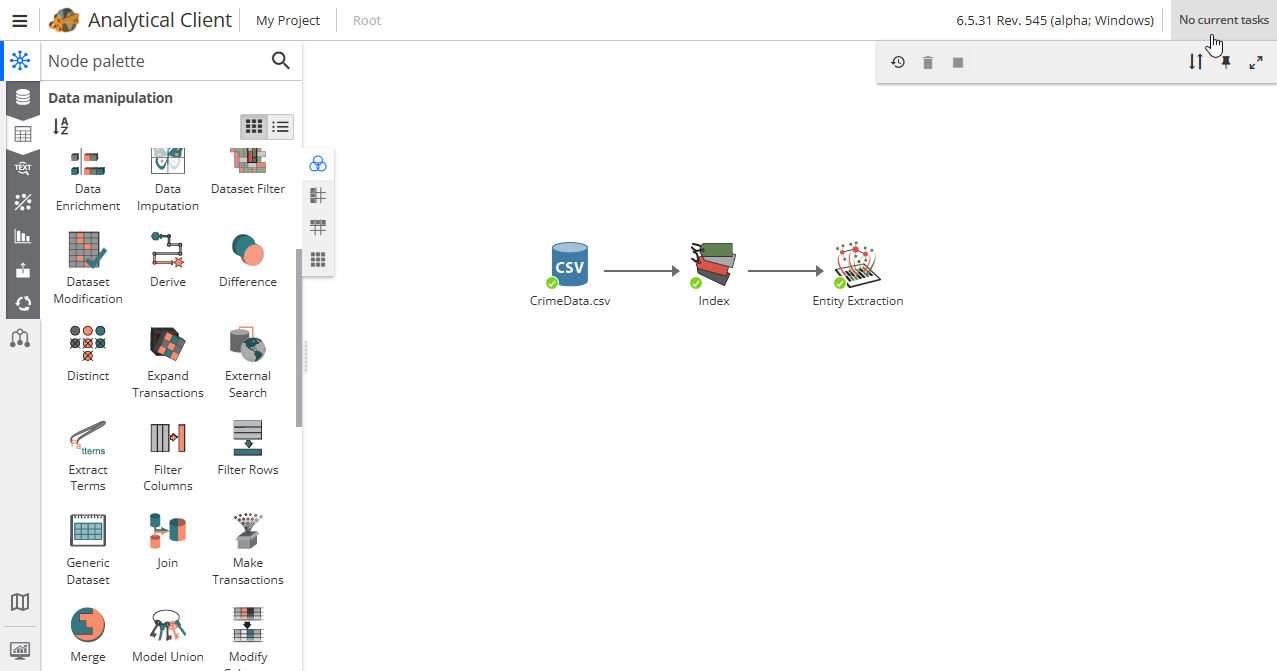Click the Root breadcrumb link
The image size is (1277, 671).
[x=367, y=20]
